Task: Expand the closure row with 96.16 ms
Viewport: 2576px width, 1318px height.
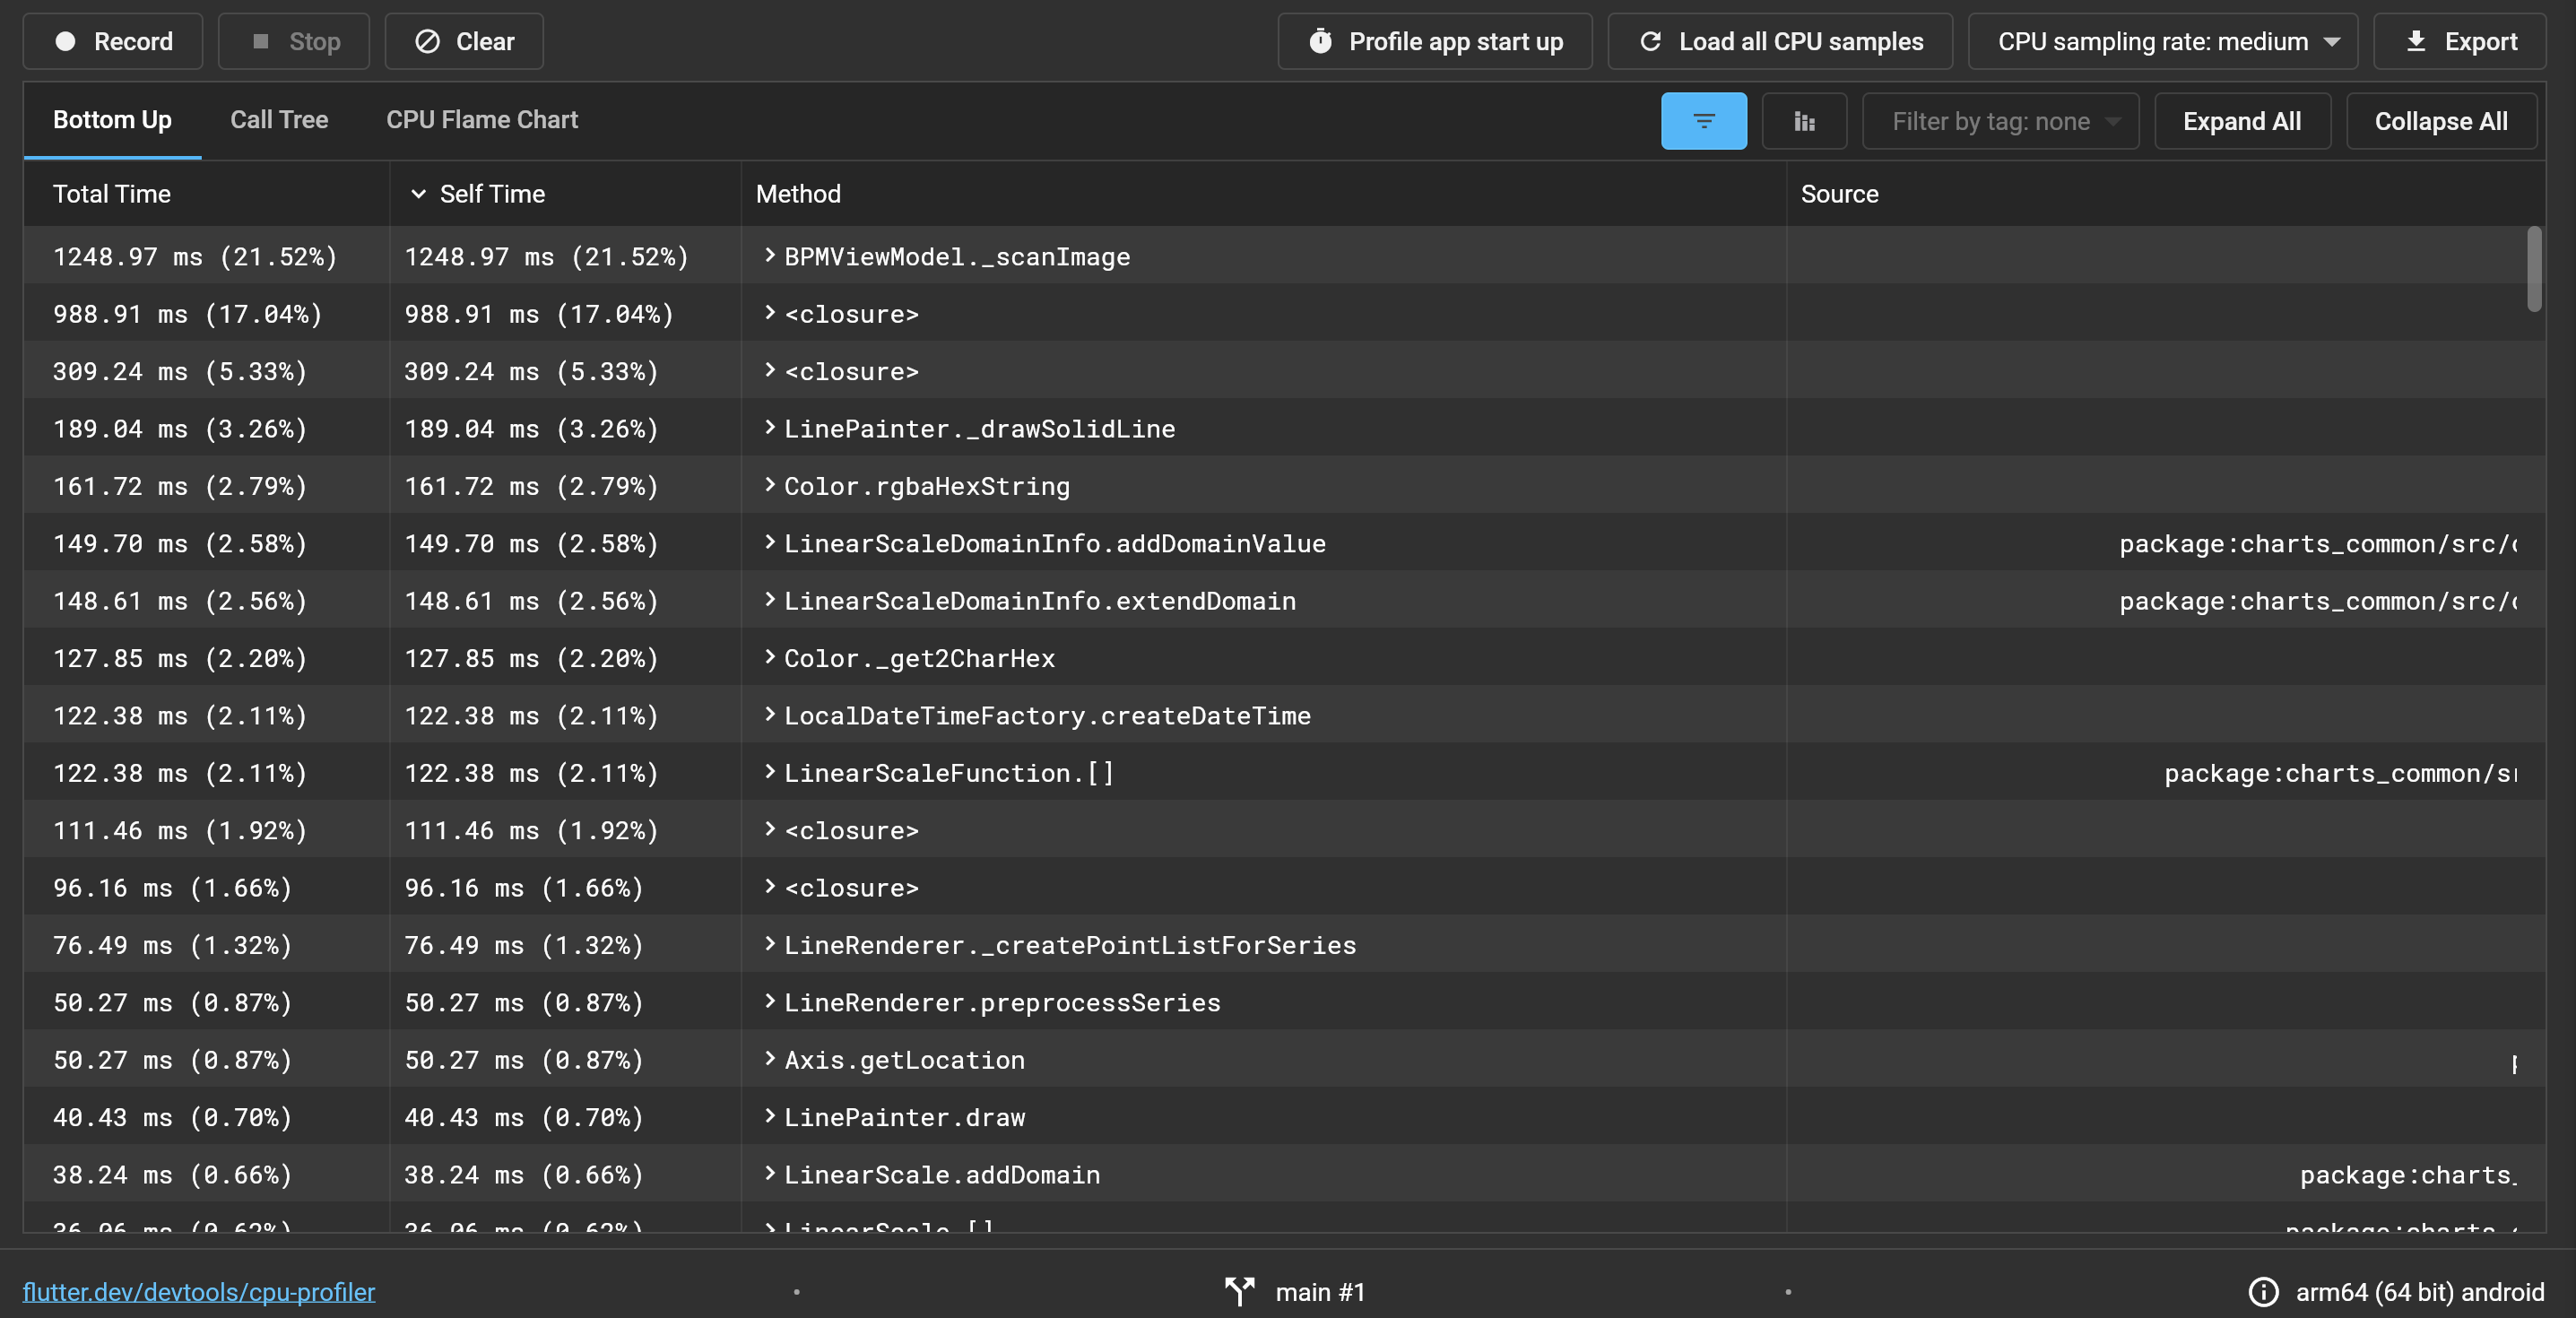Action: tap(770, 887)
